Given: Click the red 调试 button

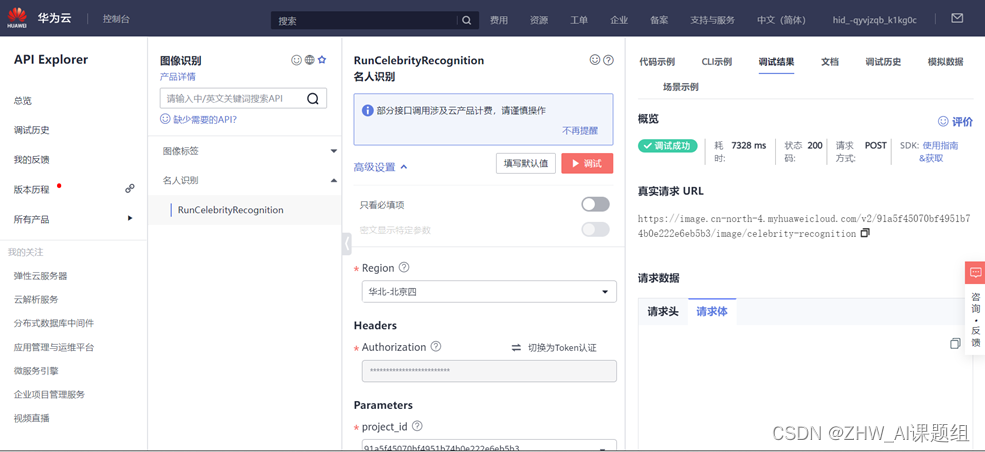Looking at the screenshot, I should click(587, 163).
